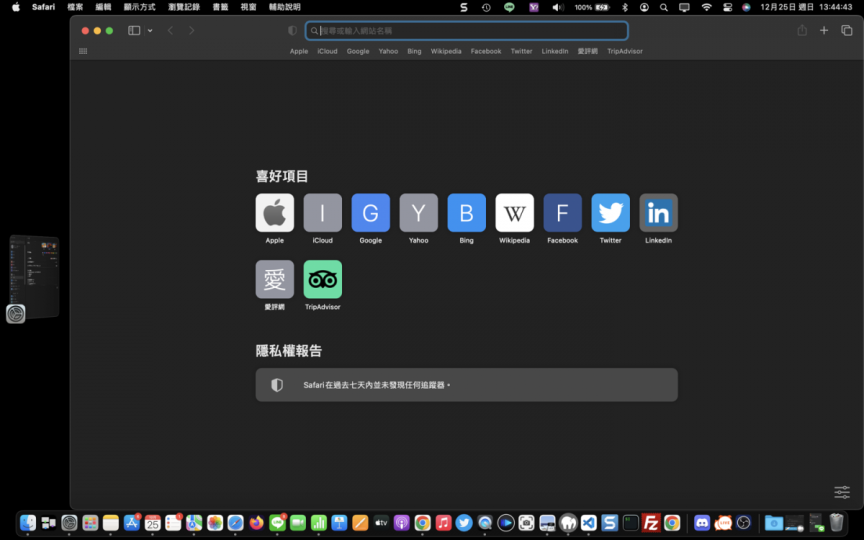The width and height of the screenshot is (864, 540).
Task: Focus the address and search field
Action: (x=467, y=31)
